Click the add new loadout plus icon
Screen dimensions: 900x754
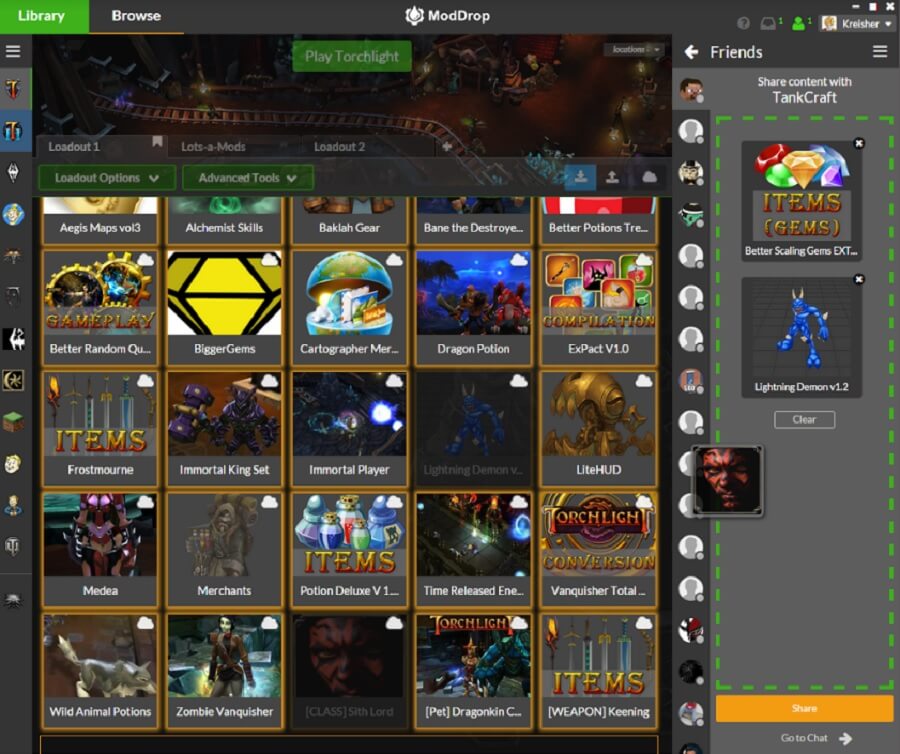pos(447,147)
